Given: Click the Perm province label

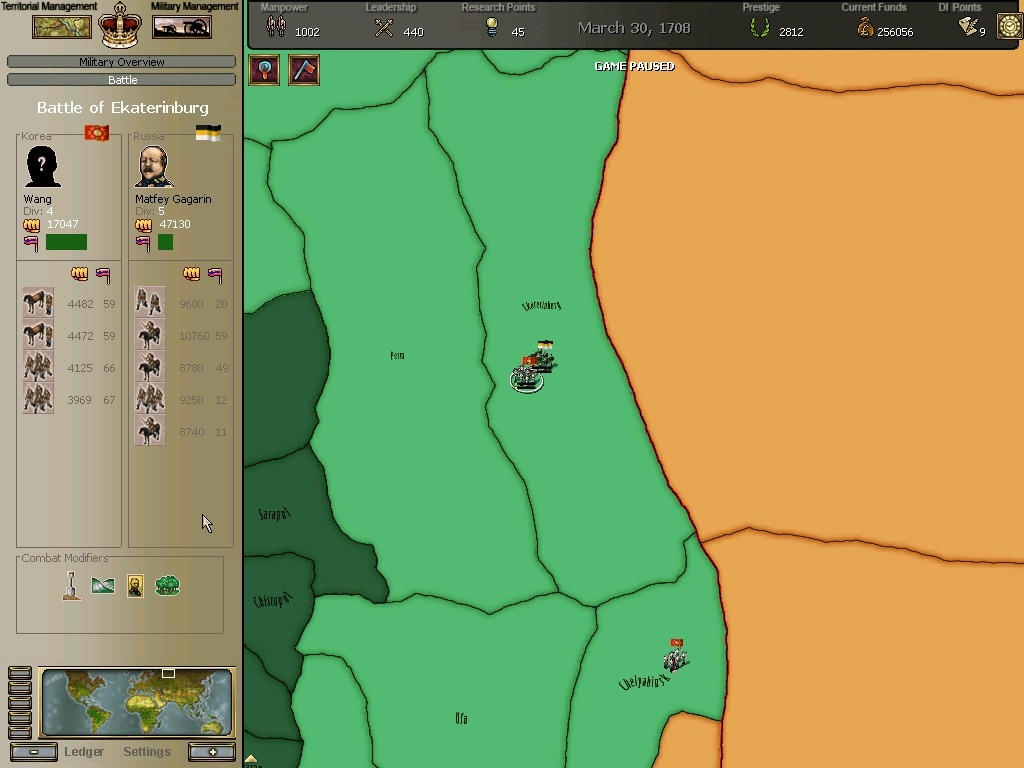Looking at the screenshot, I should 397,355.
